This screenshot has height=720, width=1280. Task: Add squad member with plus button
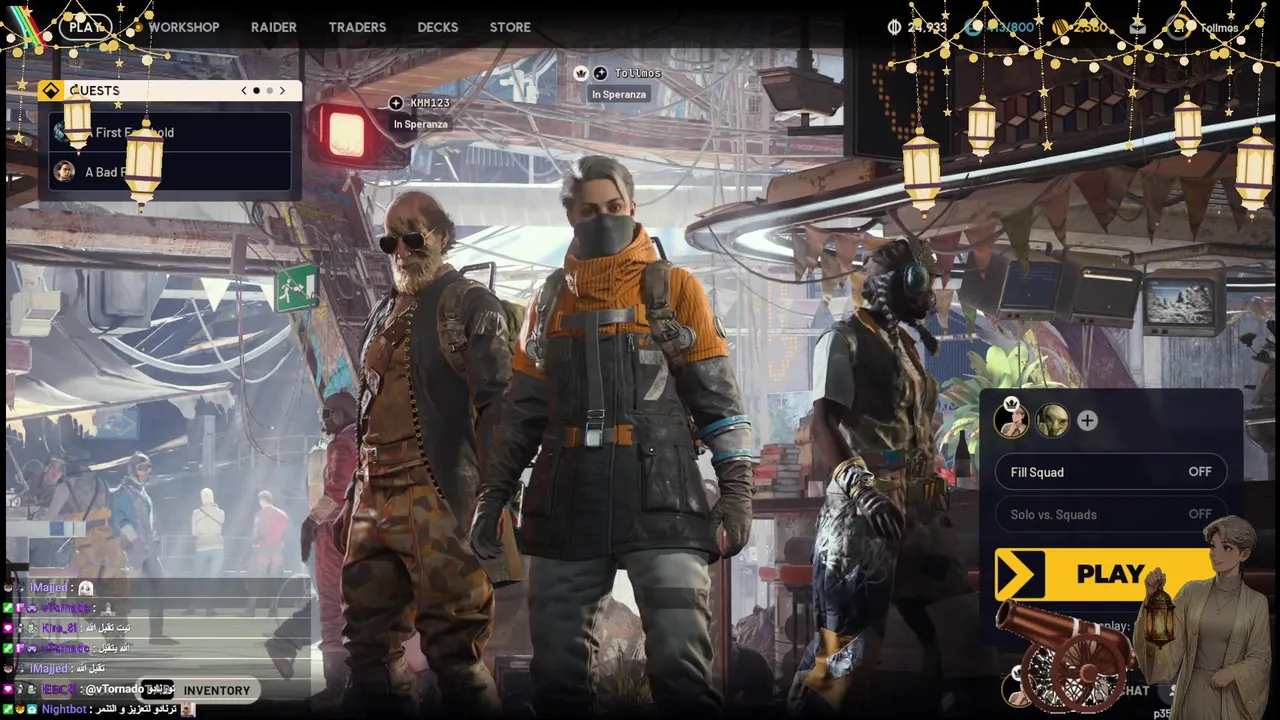pyautogui.click(x=1087, y=421)
